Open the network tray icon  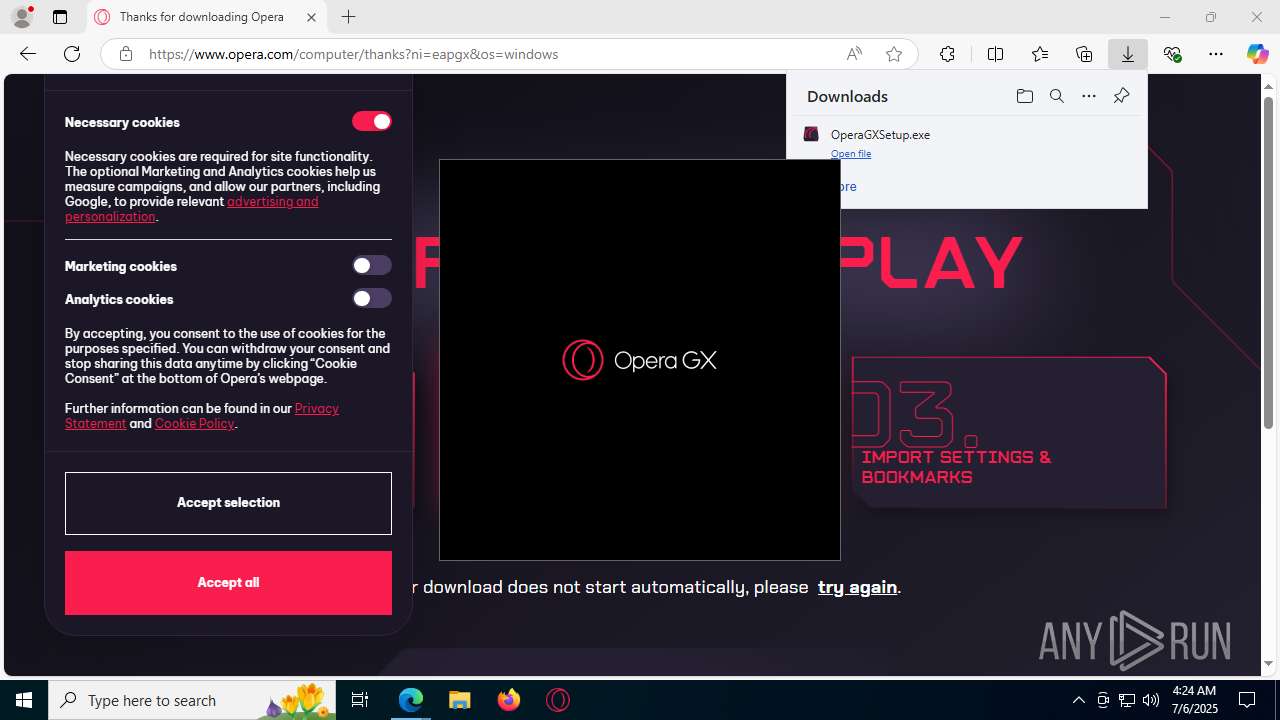point(1126,700)
